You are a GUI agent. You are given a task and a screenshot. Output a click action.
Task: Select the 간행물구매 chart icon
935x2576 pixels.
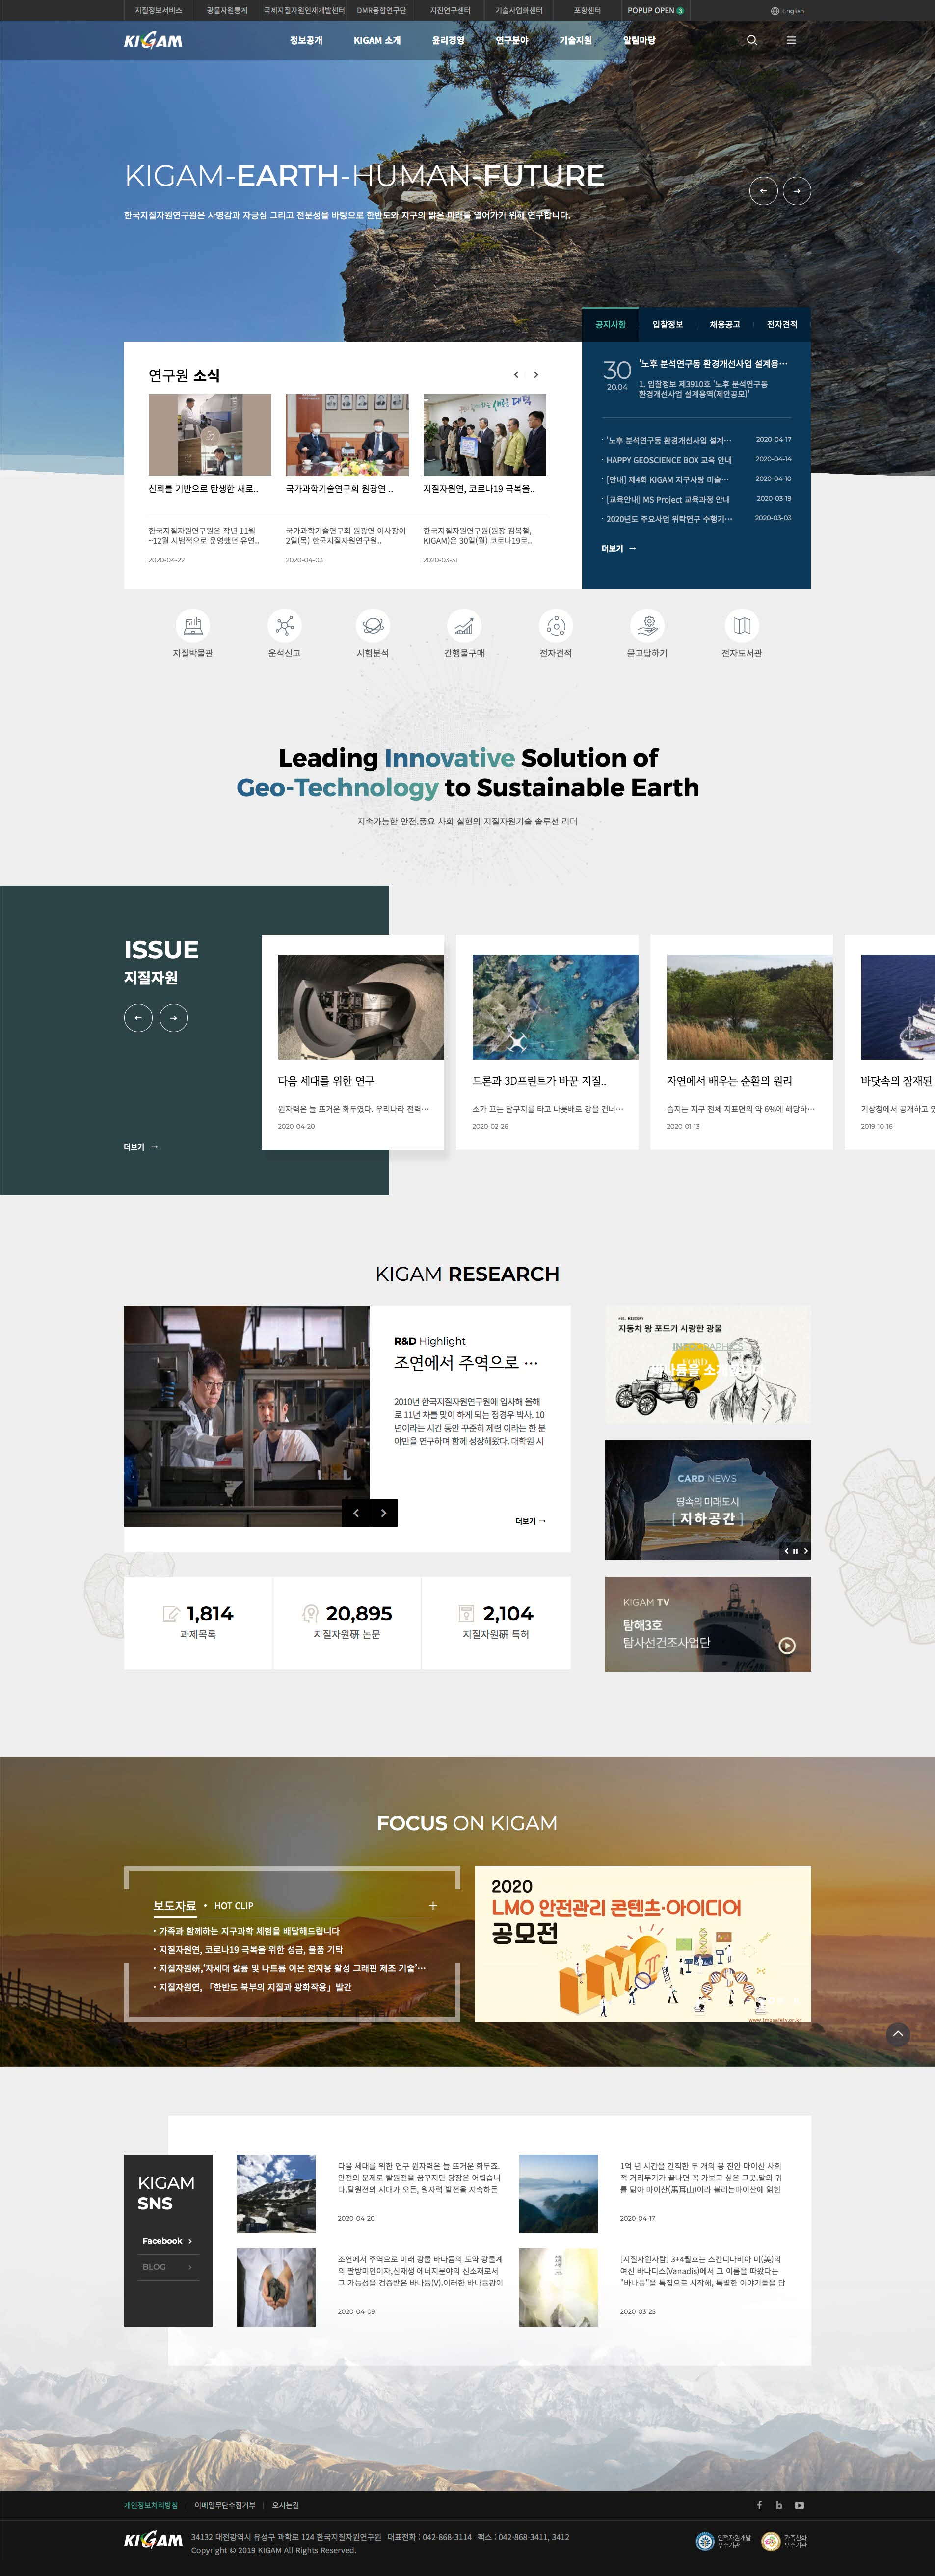click(x=464, y=626)
